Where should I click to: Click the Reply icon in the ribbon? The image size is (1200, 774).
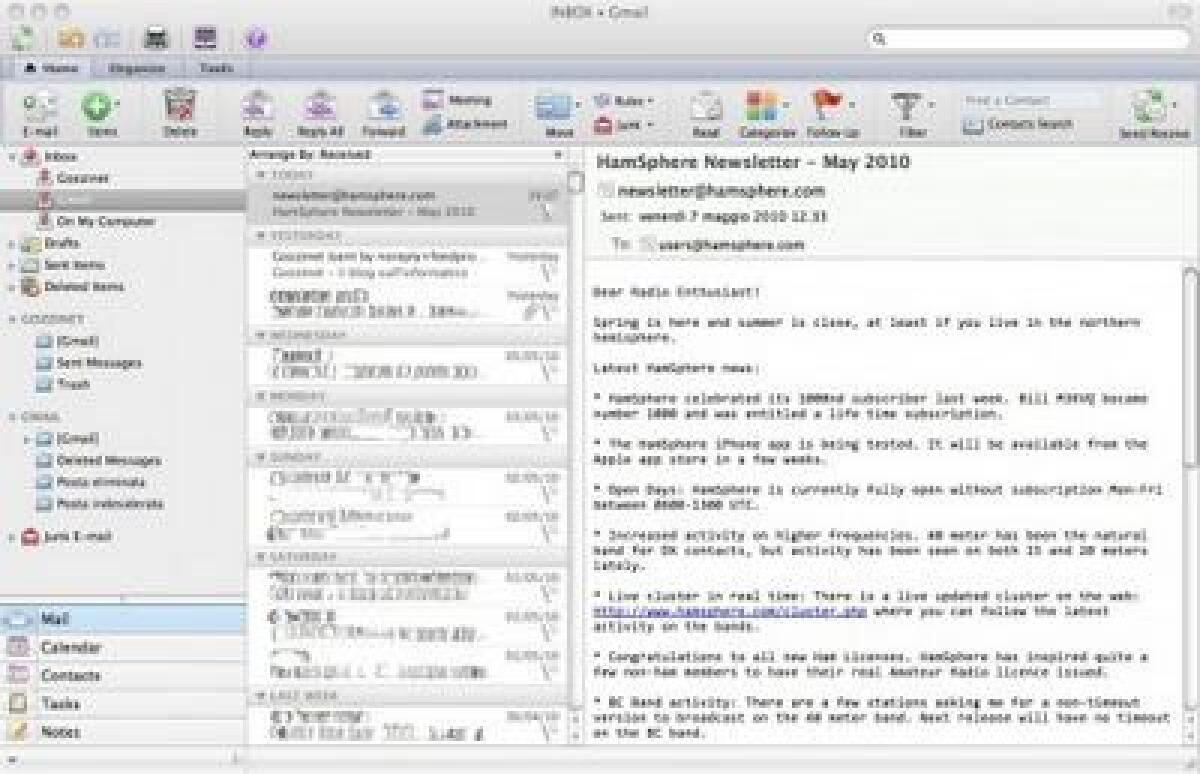click(x=257, y=107)
